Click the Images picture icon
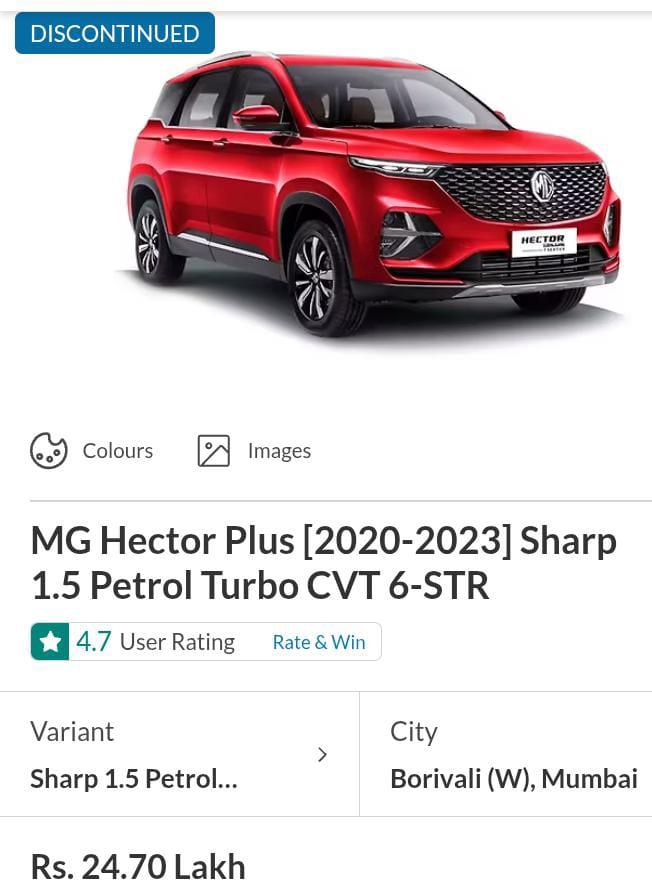Viewport: 652px width, 890px height. pyautogui.click(x=213, y=451)
